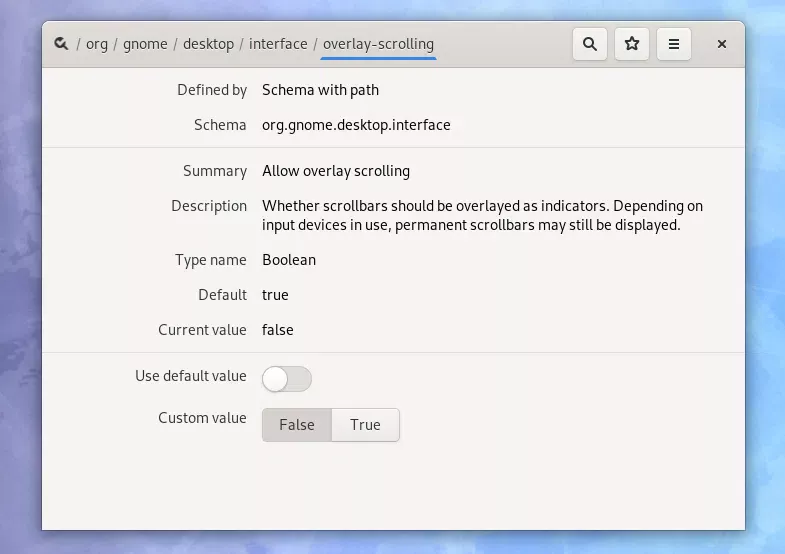Click the Use default value label
This screenshot has width=785, height=554.
point(191,376)
